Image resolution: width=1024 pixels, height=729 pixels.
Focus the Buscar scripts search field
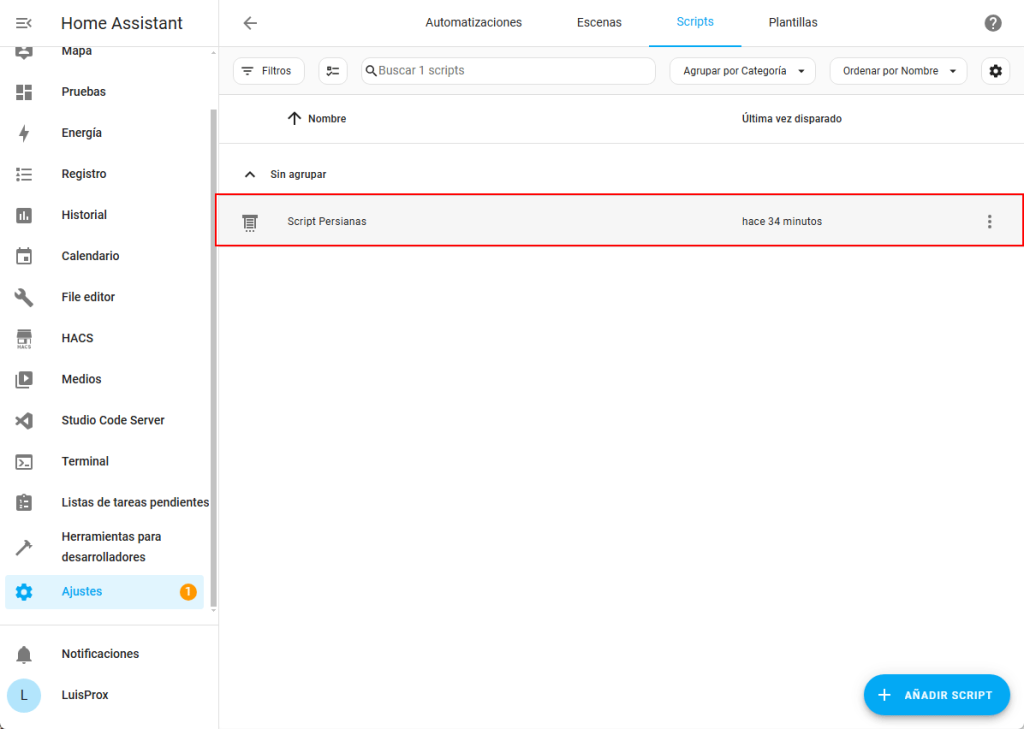(x=510, y=71)
